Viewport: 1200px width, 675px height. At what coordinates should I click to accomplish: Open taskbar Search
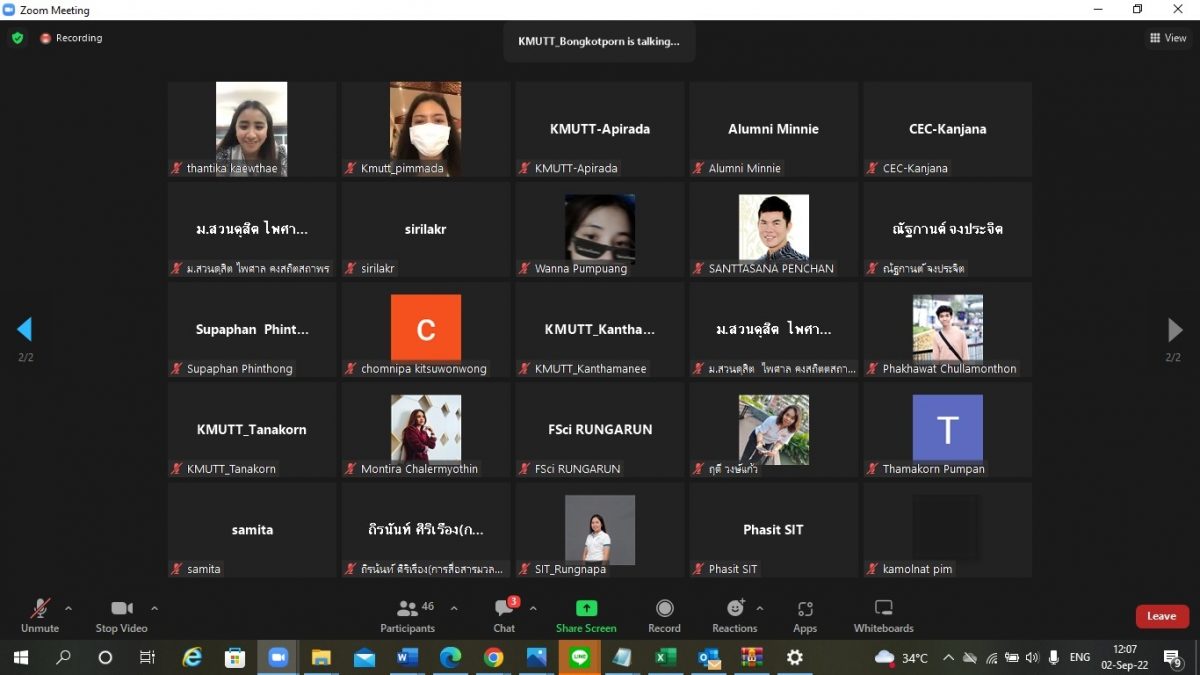[x=63, y=658]
